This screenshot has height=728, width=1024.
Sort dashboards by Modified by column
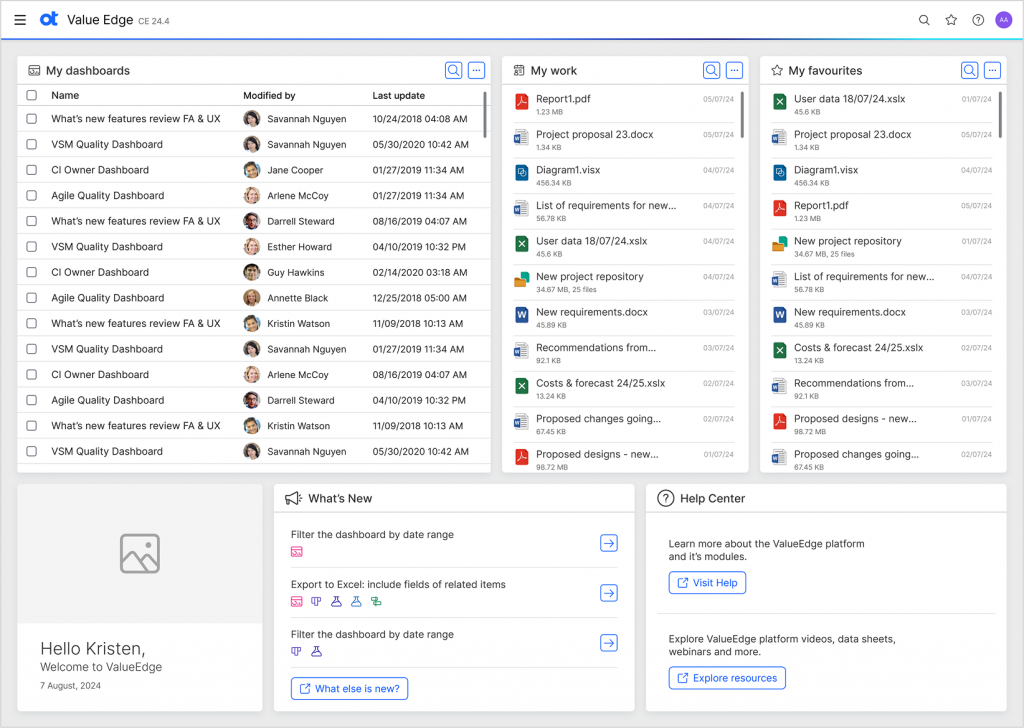[x=269, y=96]
